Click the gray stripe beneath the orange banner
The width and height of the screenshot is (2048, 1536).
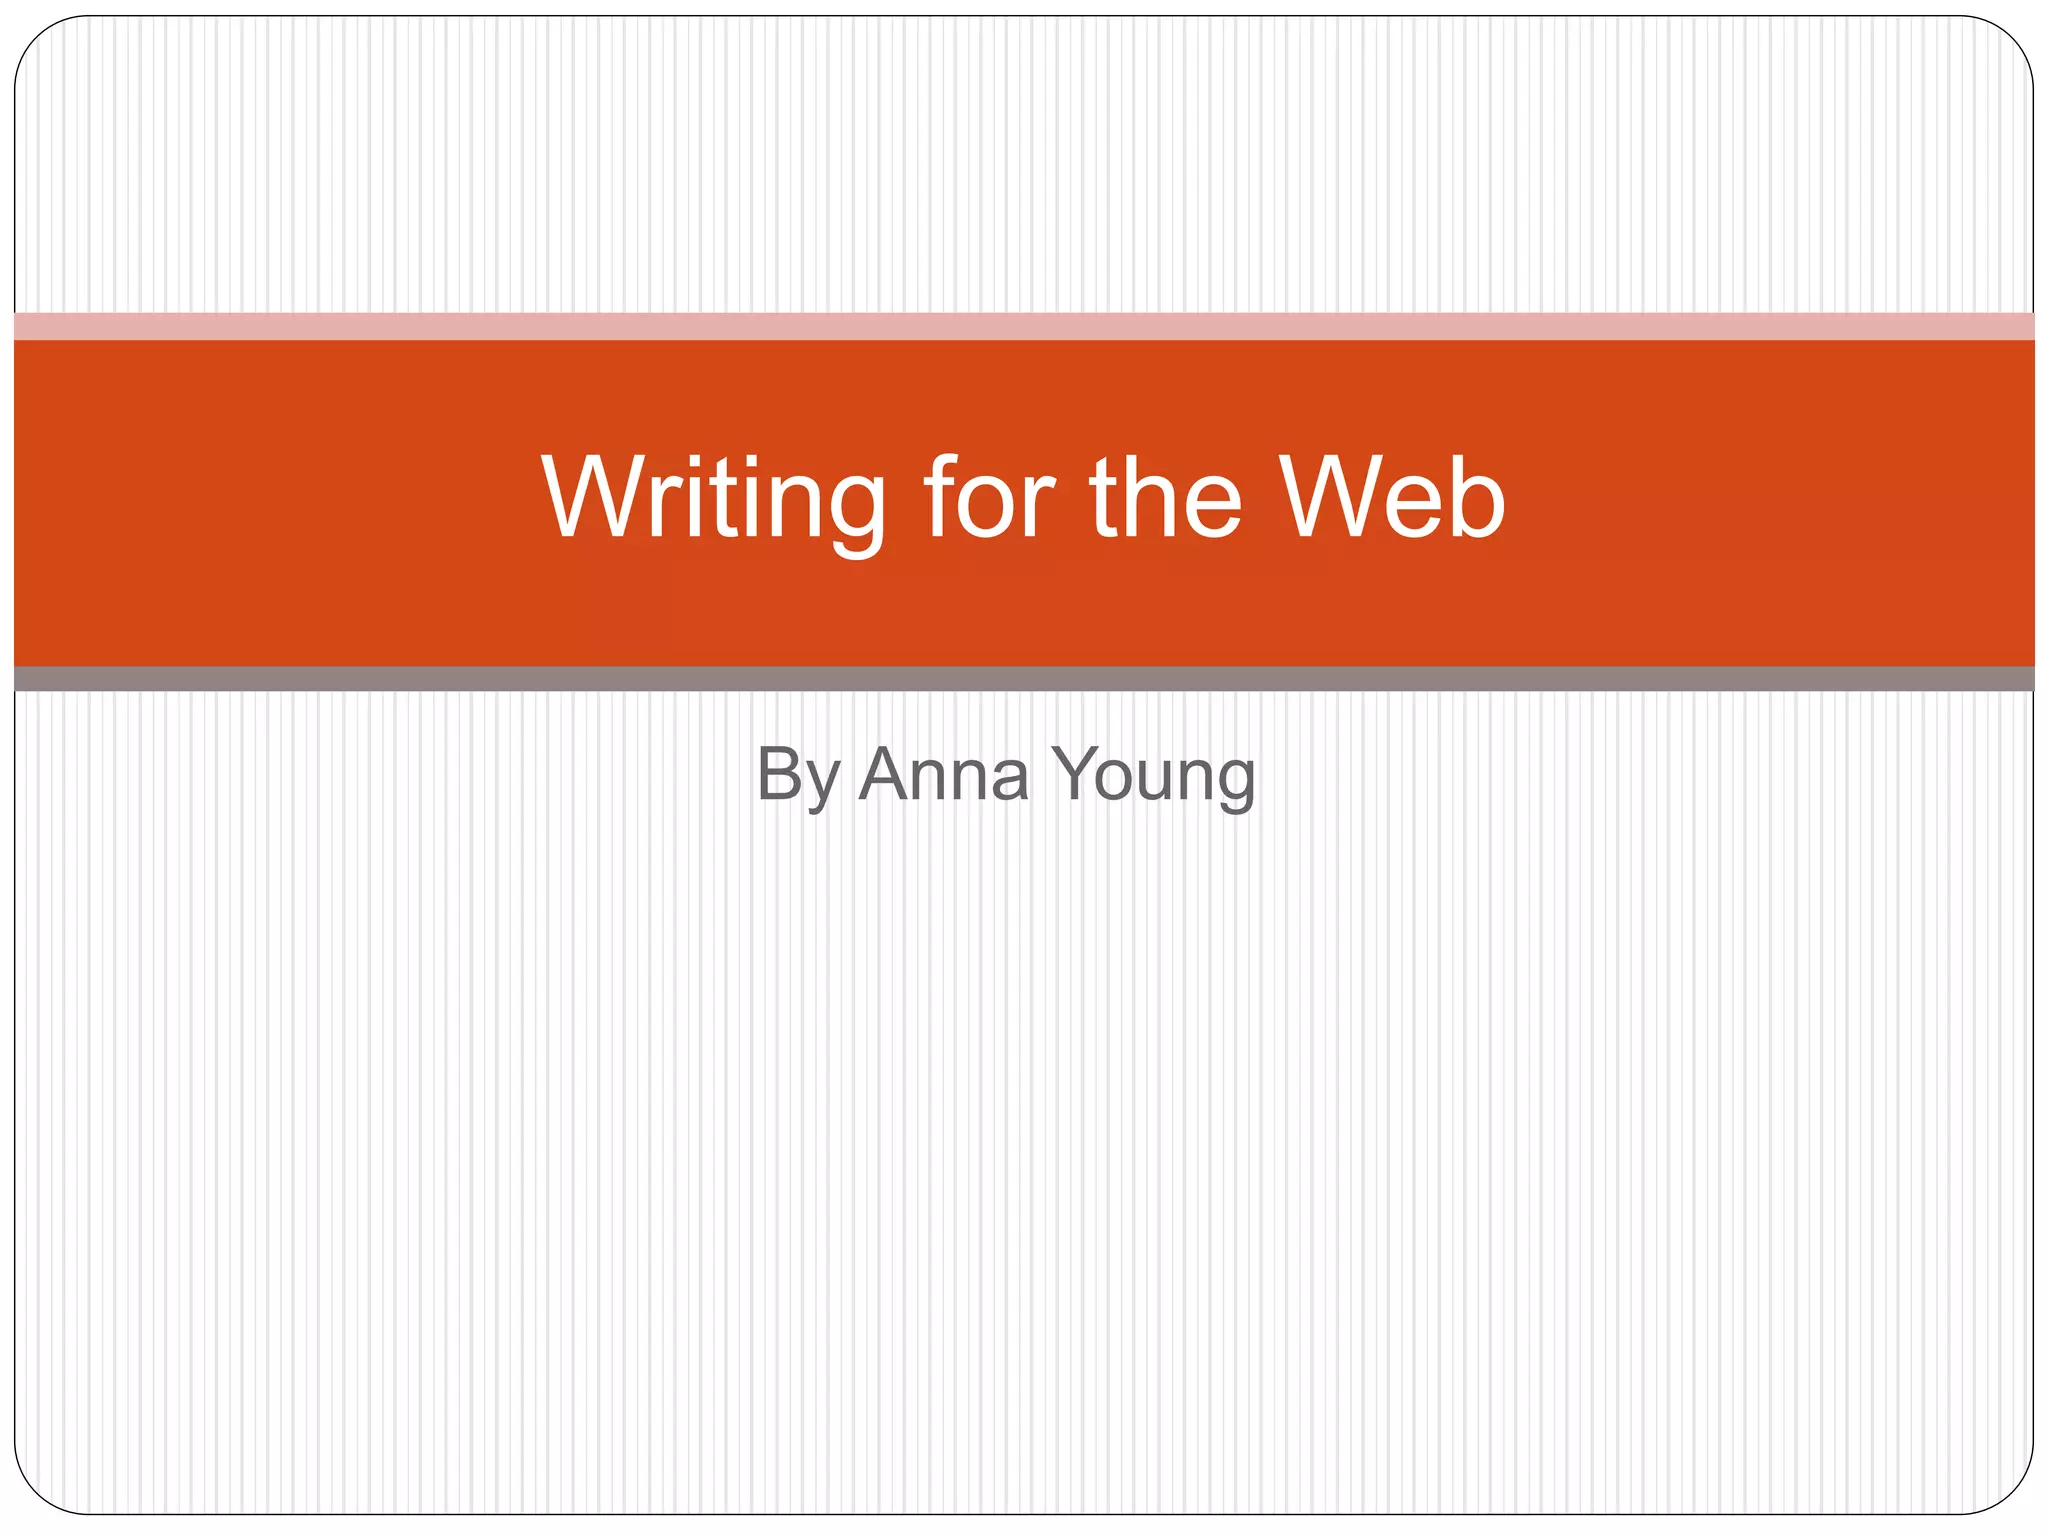click(1024, 679)
